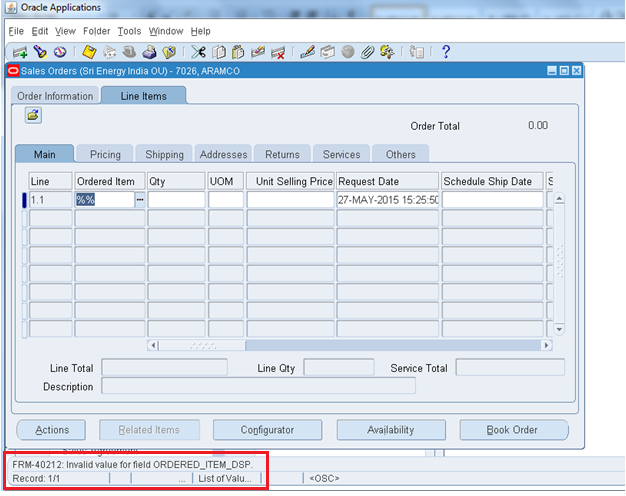Screen dimensions: 626x496
Task: Click the Qty field of line 1.1
Action: [176, 199]
